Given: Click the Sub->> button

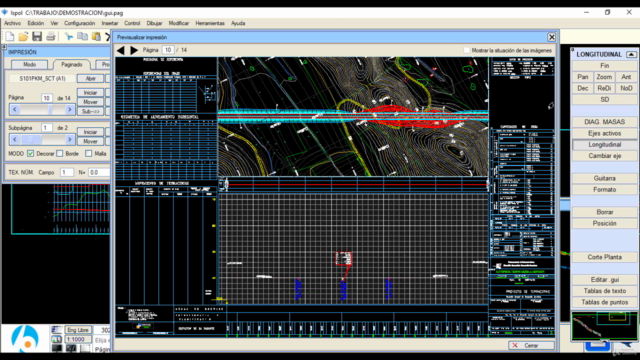Looking at the screenshot, I should pyautogui.click(x=90, y=111).
